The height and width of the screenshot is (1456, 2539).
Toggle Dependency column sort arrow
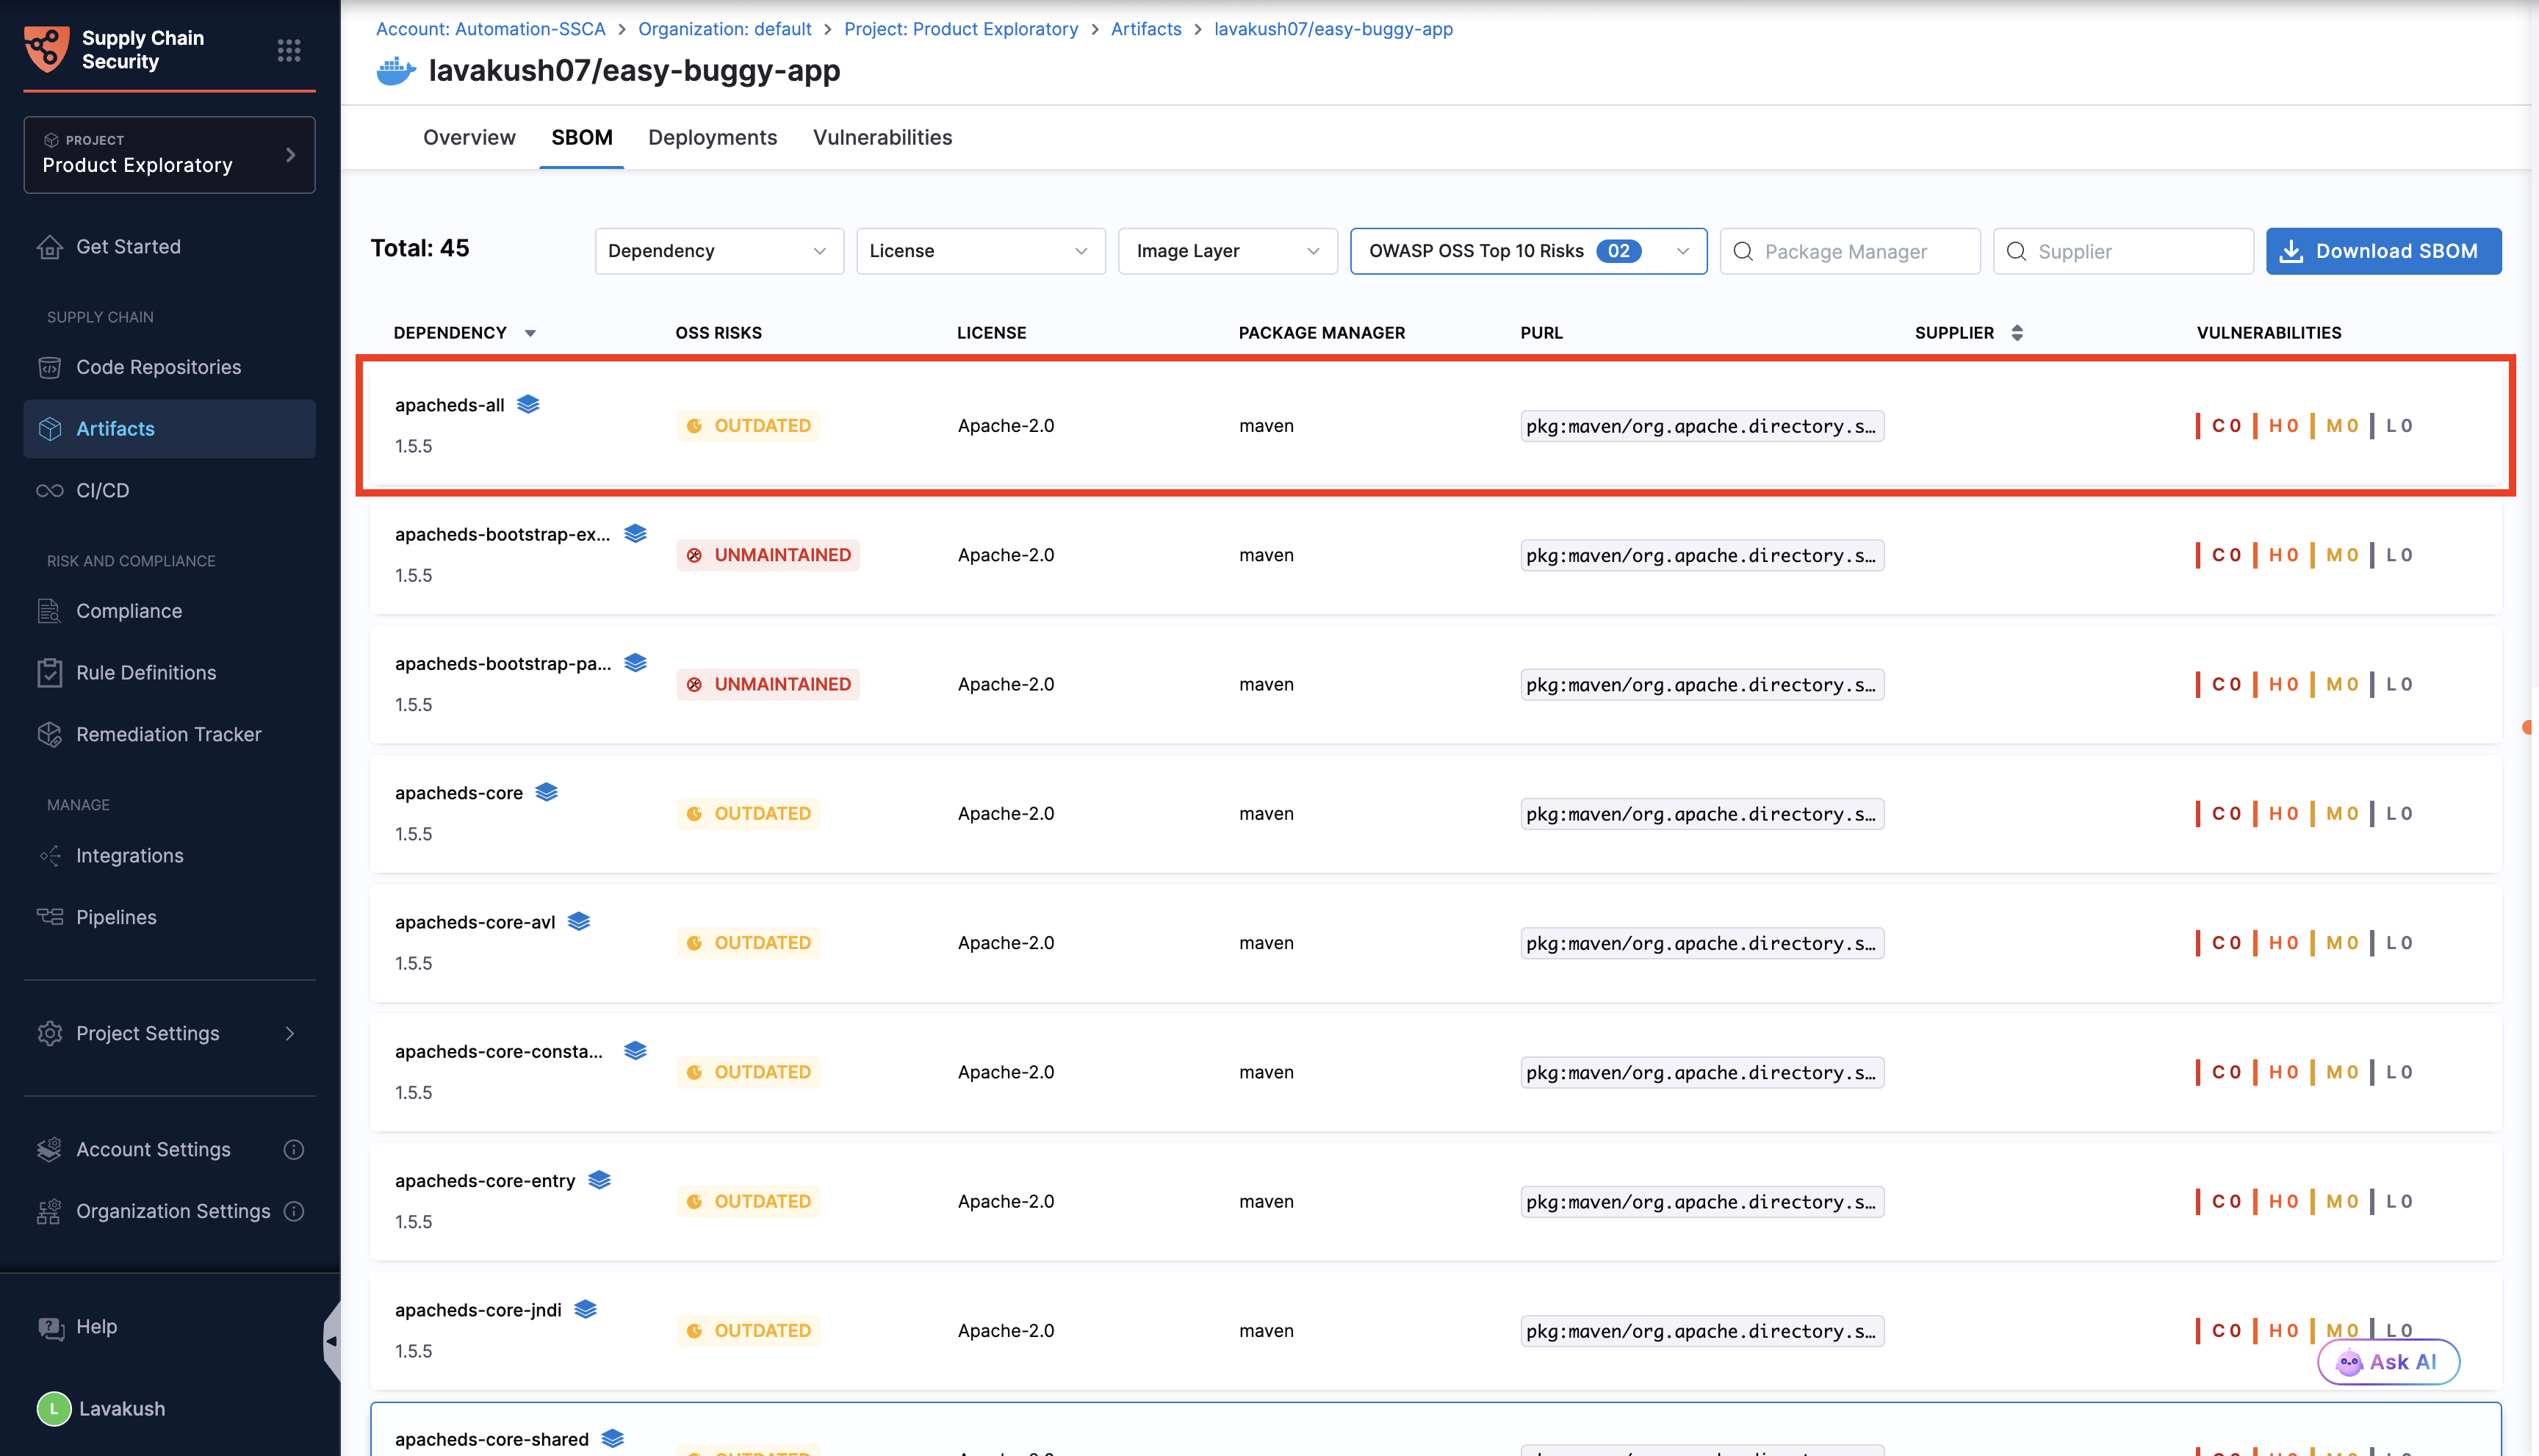click(530, 333)
